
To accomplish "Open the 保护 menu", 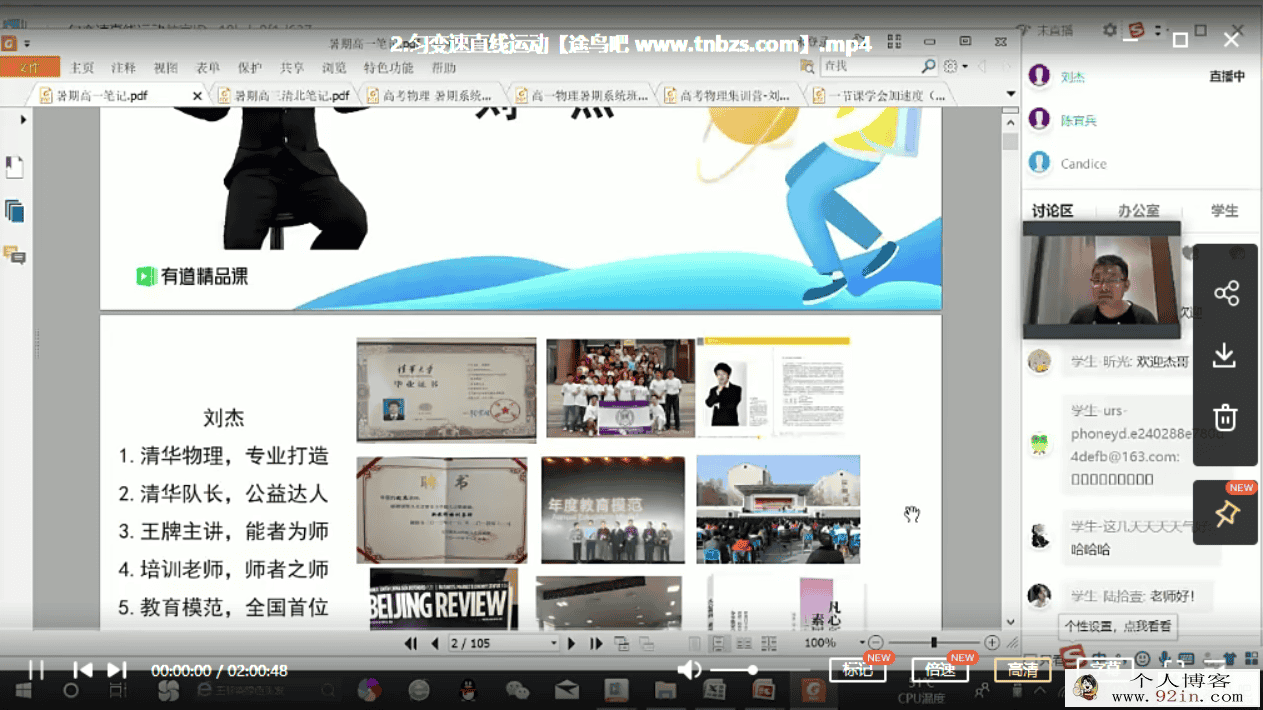I will pos(250,68).
